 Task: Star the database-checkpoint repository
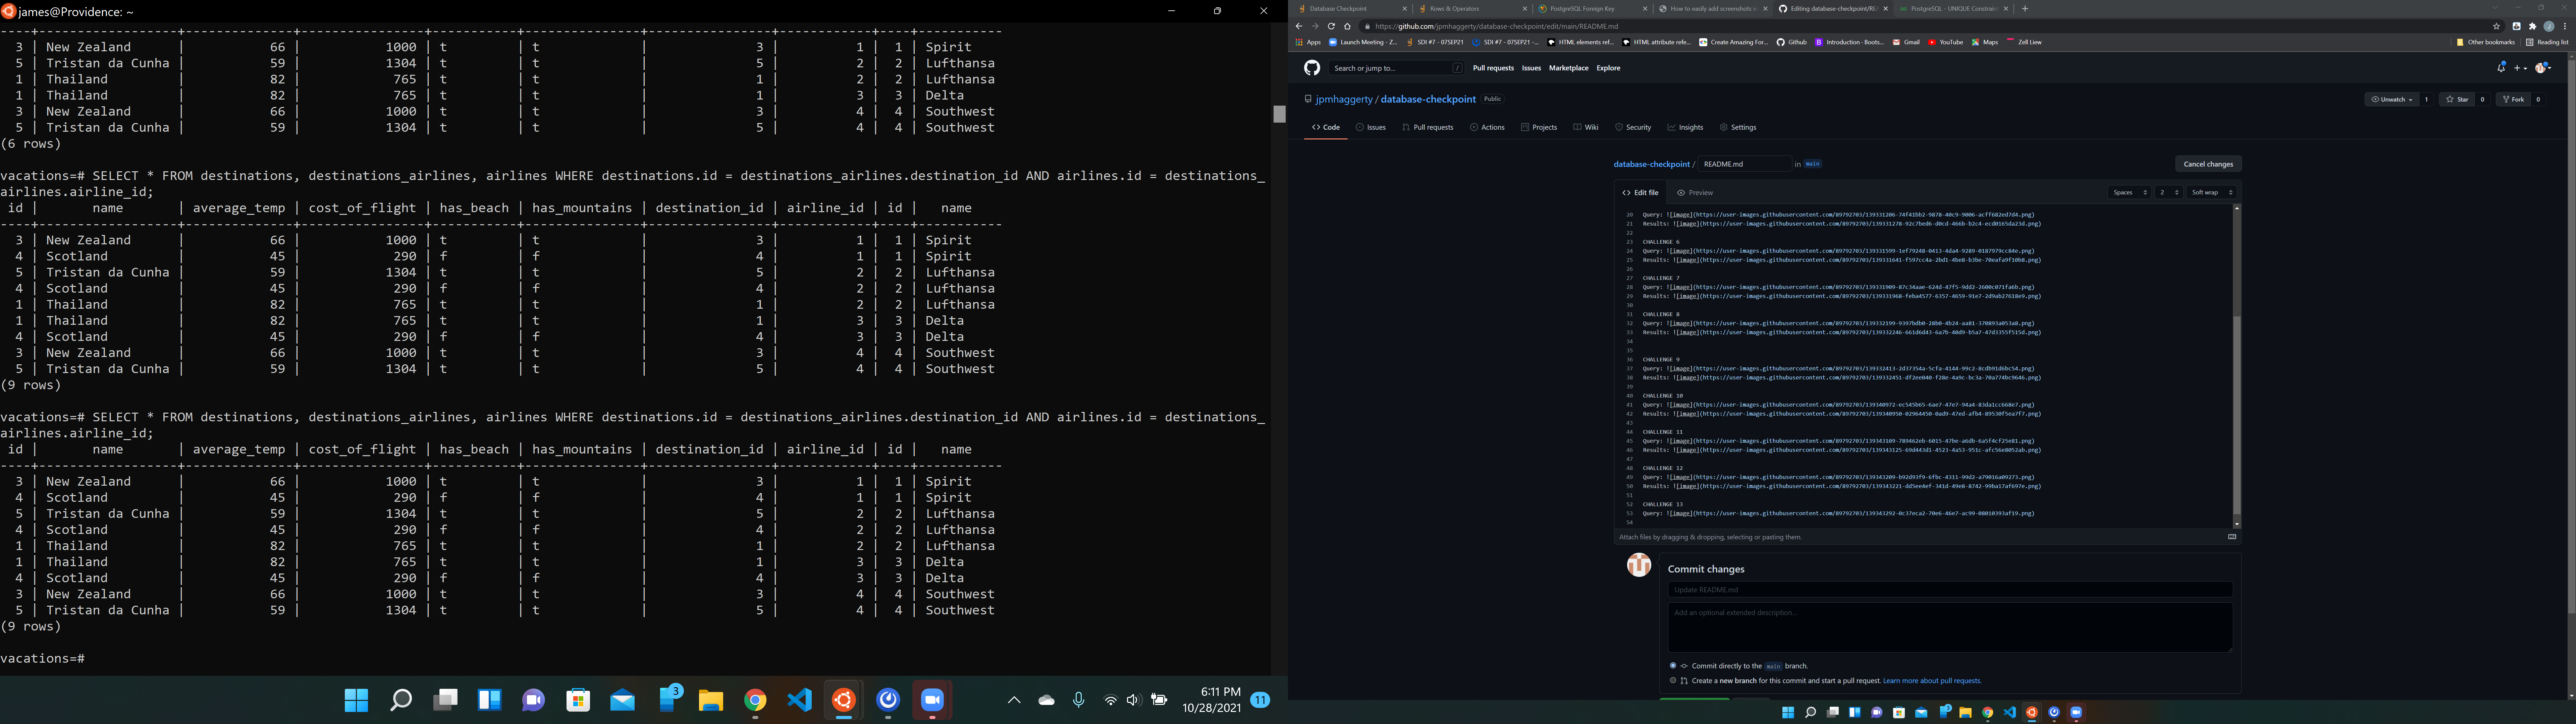(x=2458, y=99)
